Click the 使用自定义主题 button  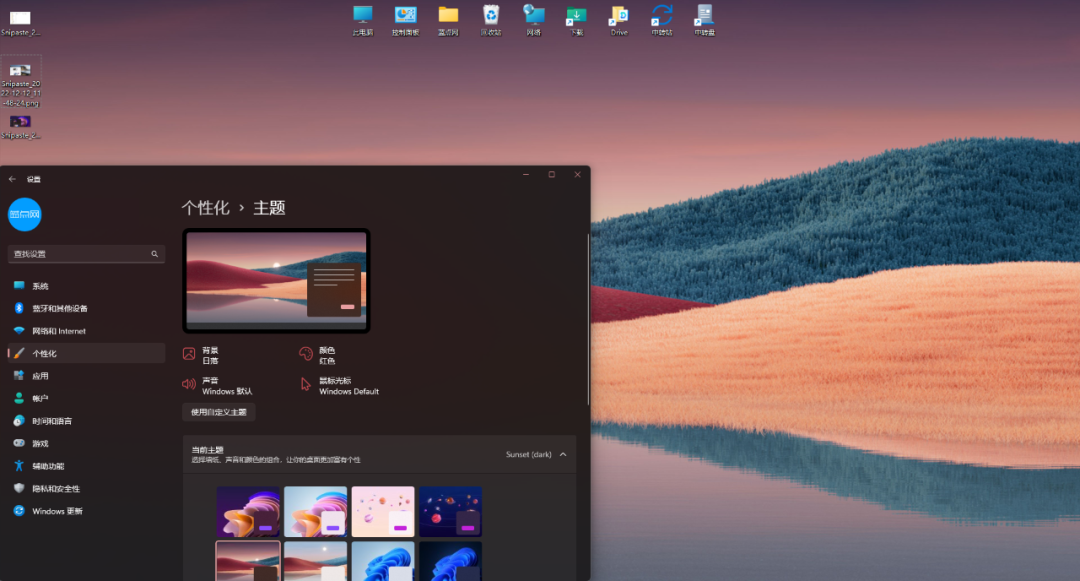[x=218, y=412]
